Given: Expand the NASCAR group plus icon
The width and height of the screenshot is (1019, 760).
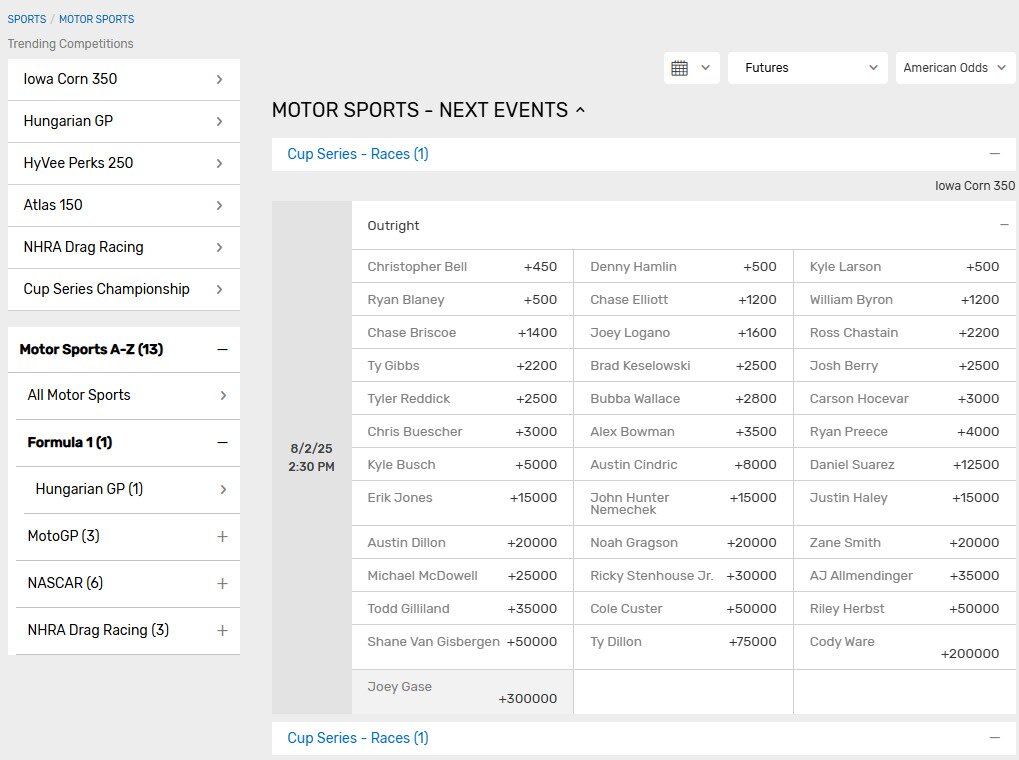Looking at the screenshot, I should (222, 584).
